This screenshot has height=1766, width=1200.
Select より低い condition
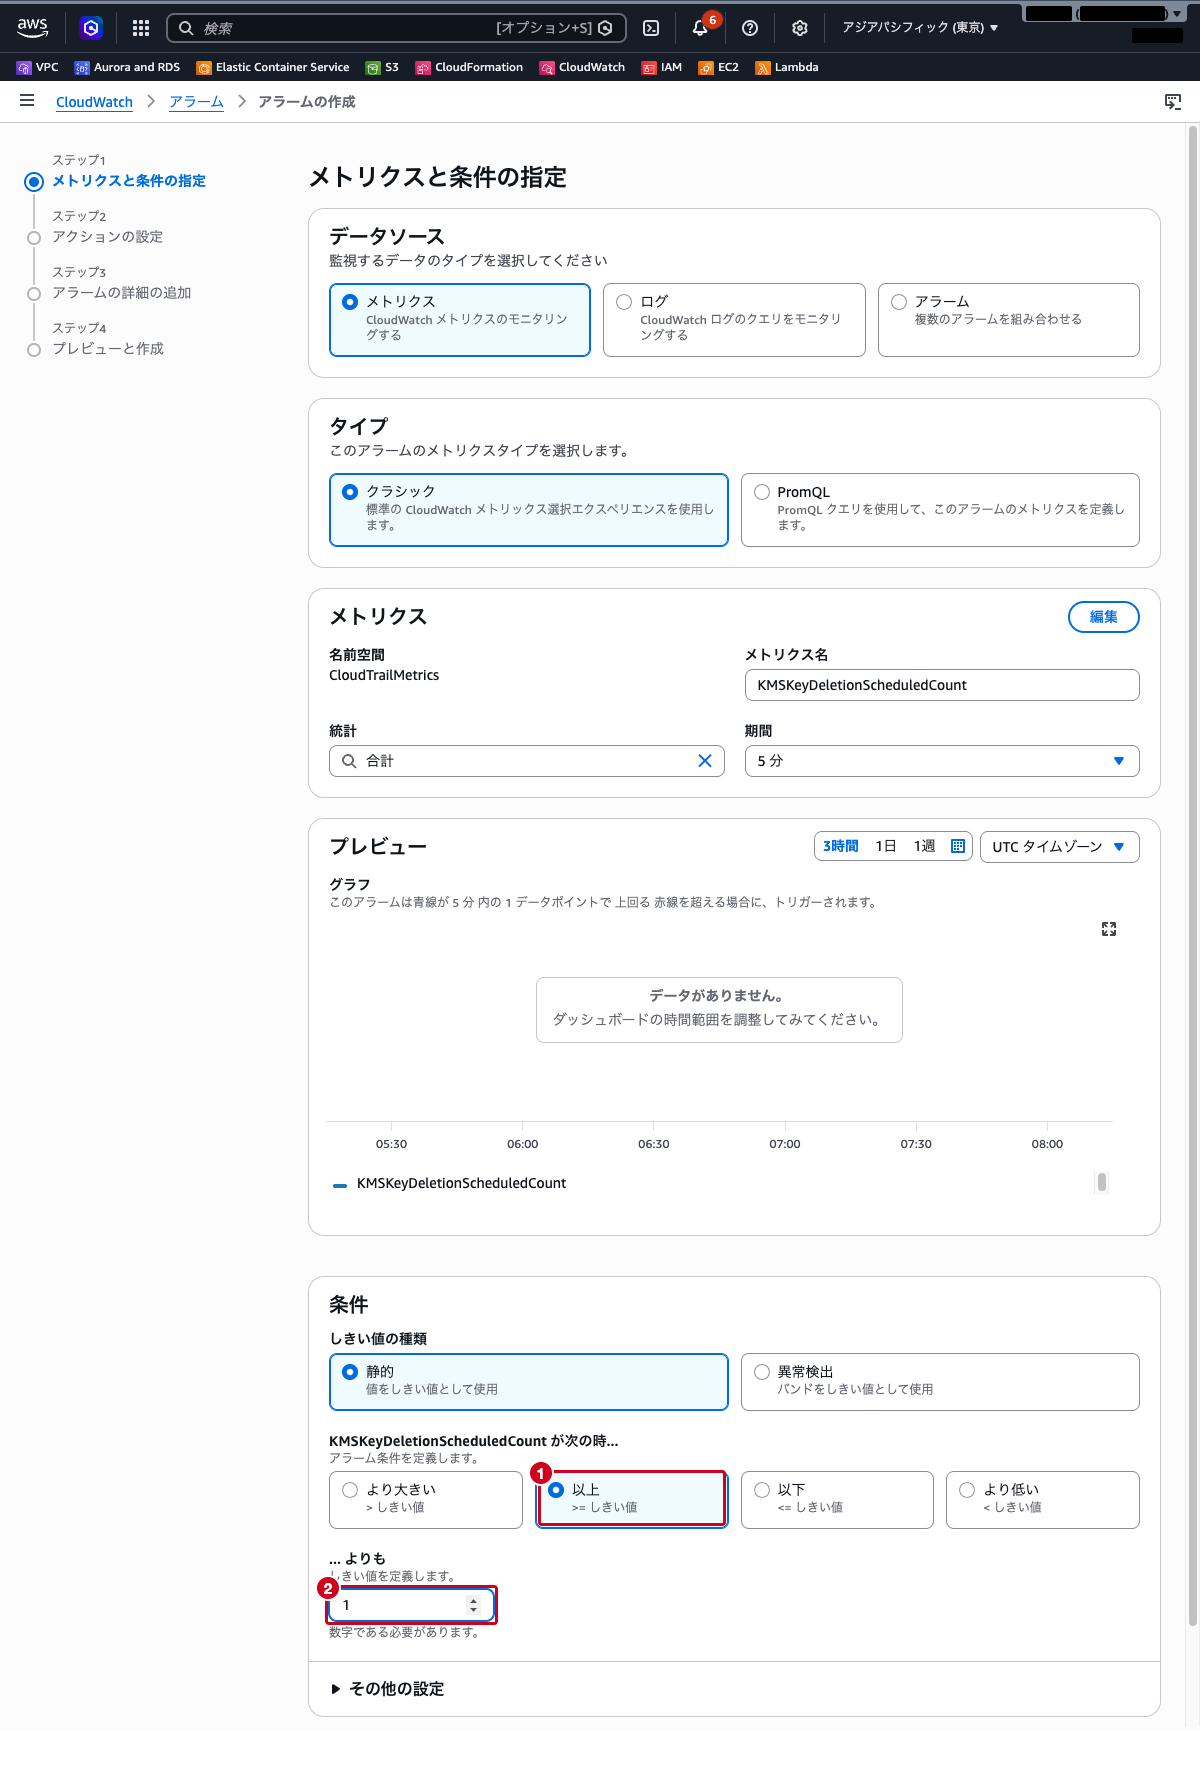(1043, 1499)
